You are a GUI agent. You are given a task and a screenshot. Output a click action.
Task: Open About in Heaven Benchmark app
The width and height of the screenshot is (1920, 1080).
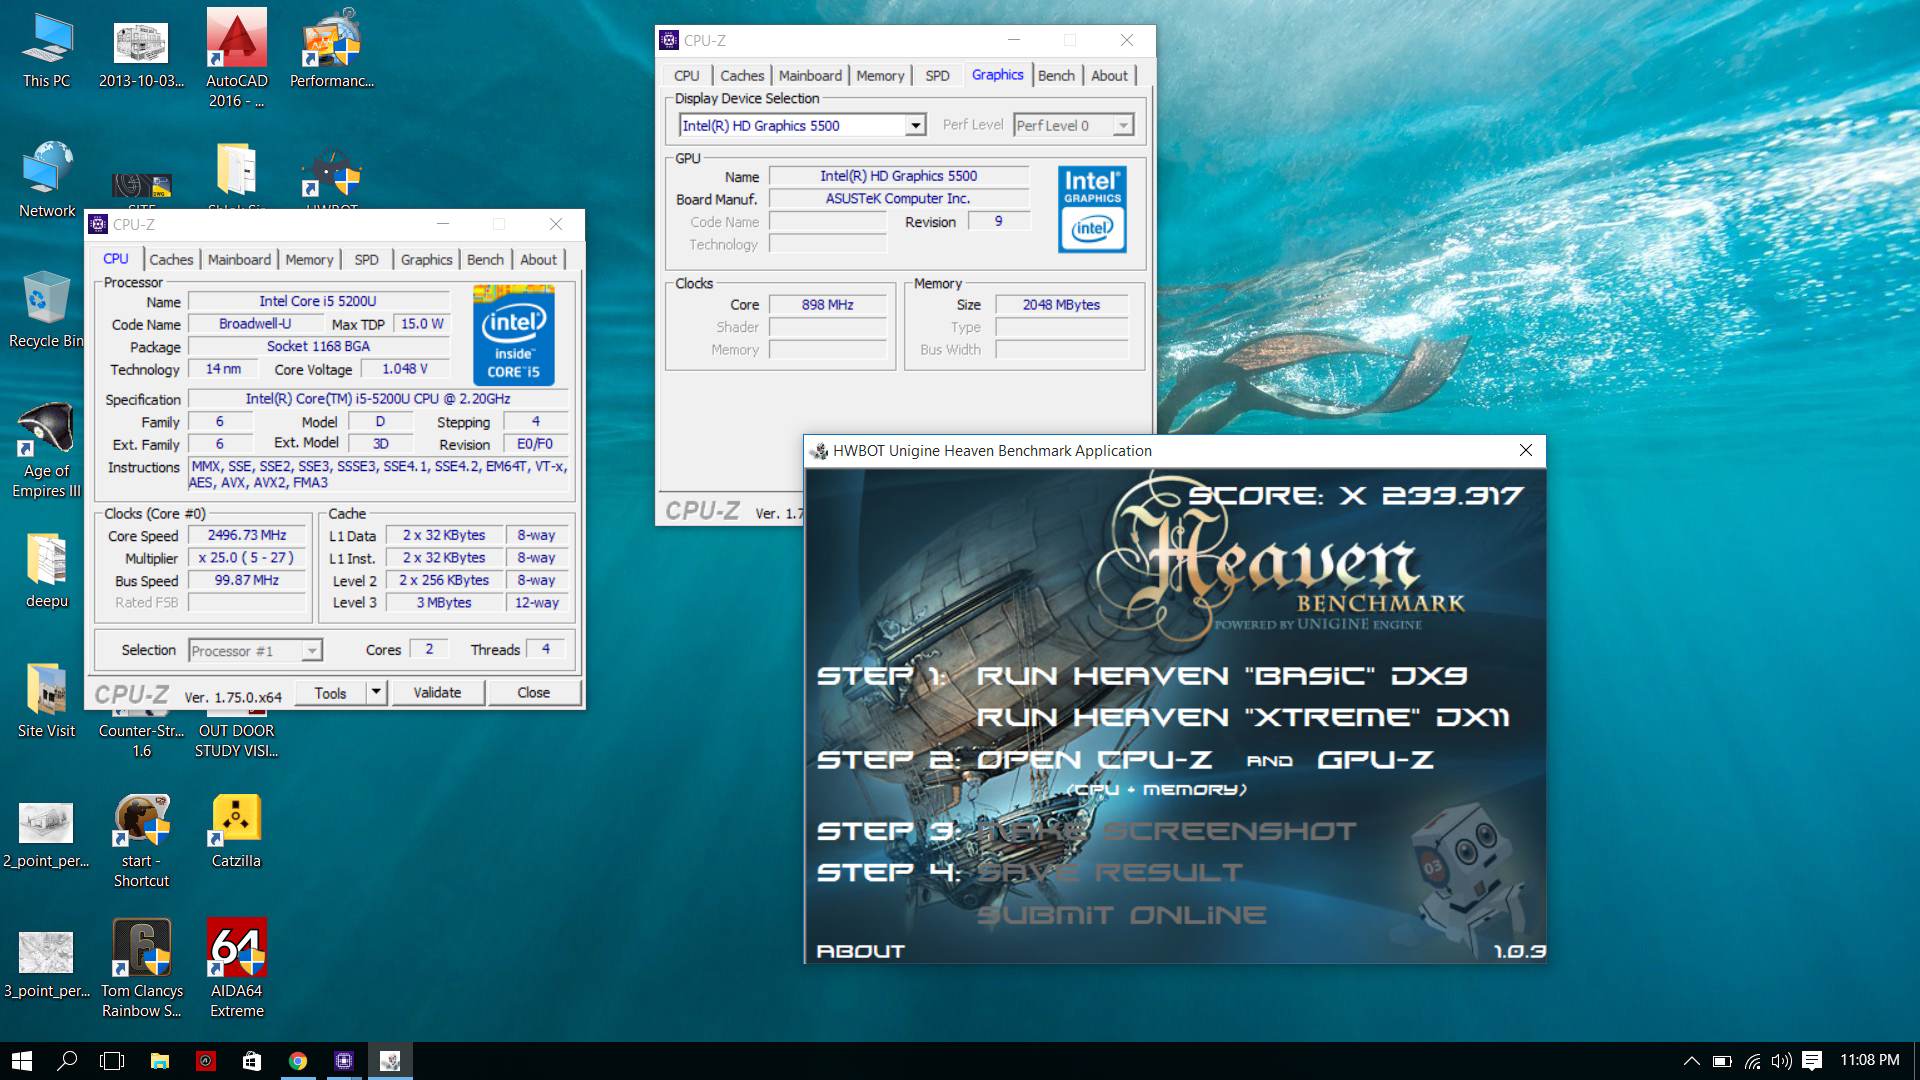click(861, 951)
